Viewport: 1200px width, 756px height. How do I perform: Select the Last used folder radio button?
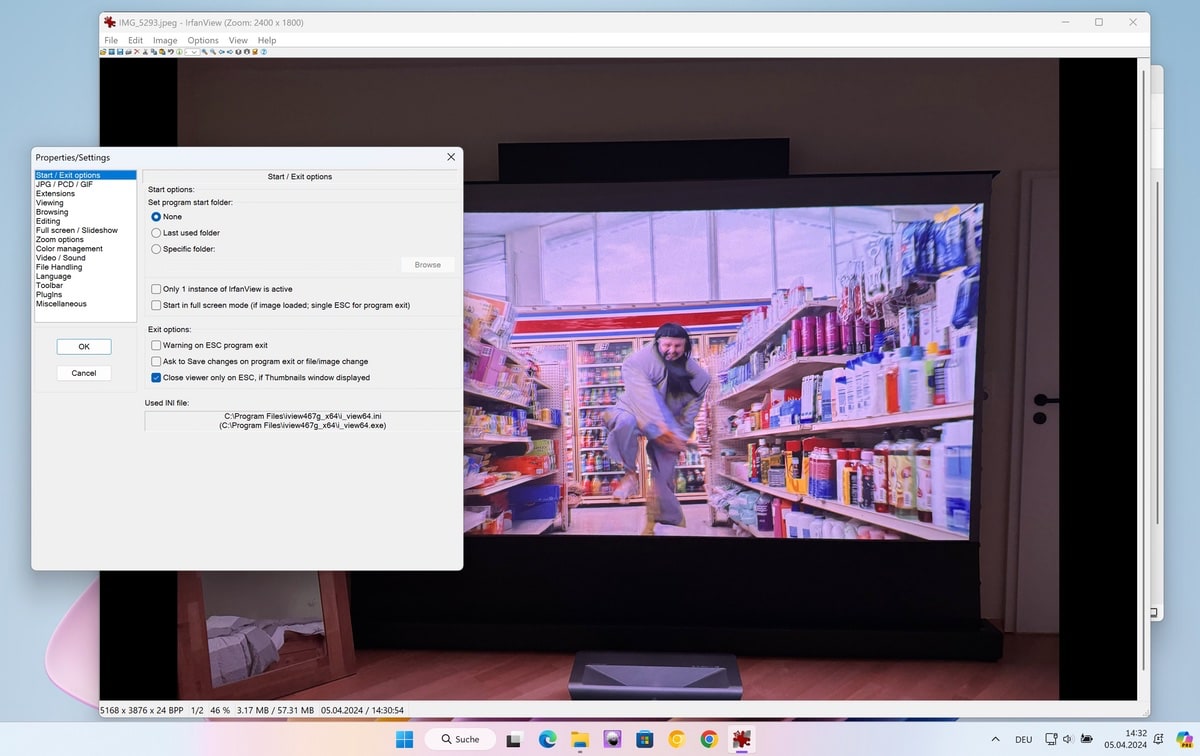(x=156, y=233)
